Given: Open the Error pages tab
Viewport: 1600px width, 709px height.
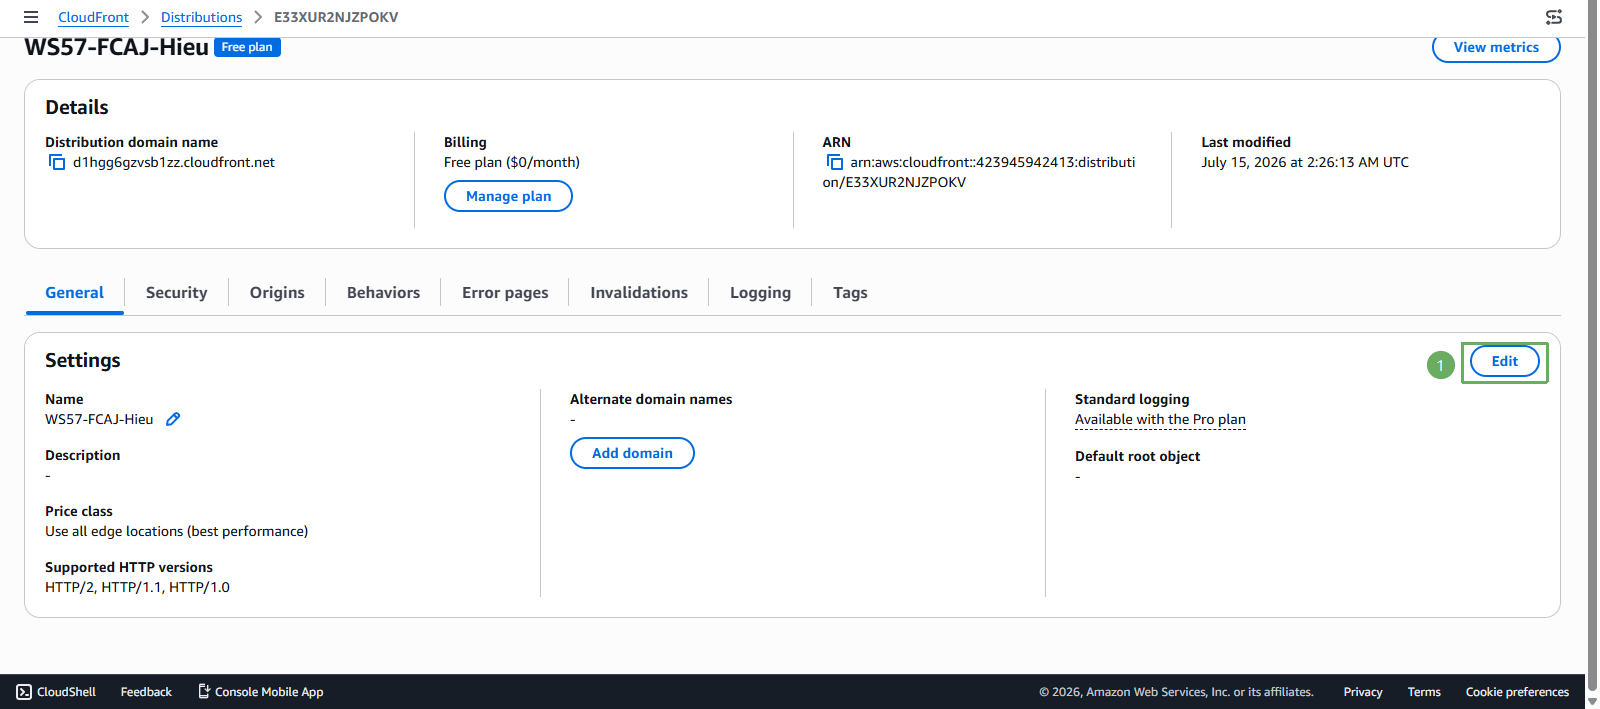Looking at the screenshot, I should [505, 293].
